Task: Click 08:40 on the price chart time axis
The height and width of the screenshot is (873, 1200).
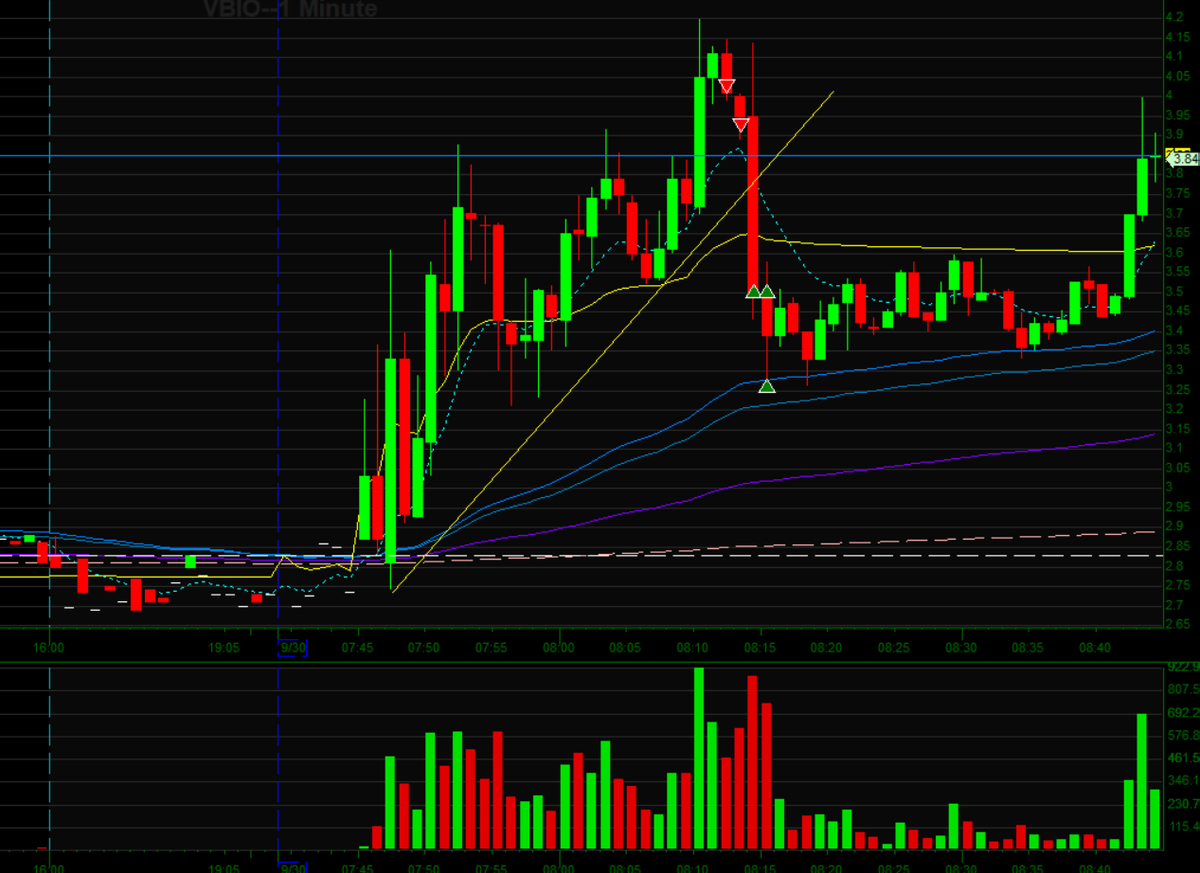Action: point(1097,648)
